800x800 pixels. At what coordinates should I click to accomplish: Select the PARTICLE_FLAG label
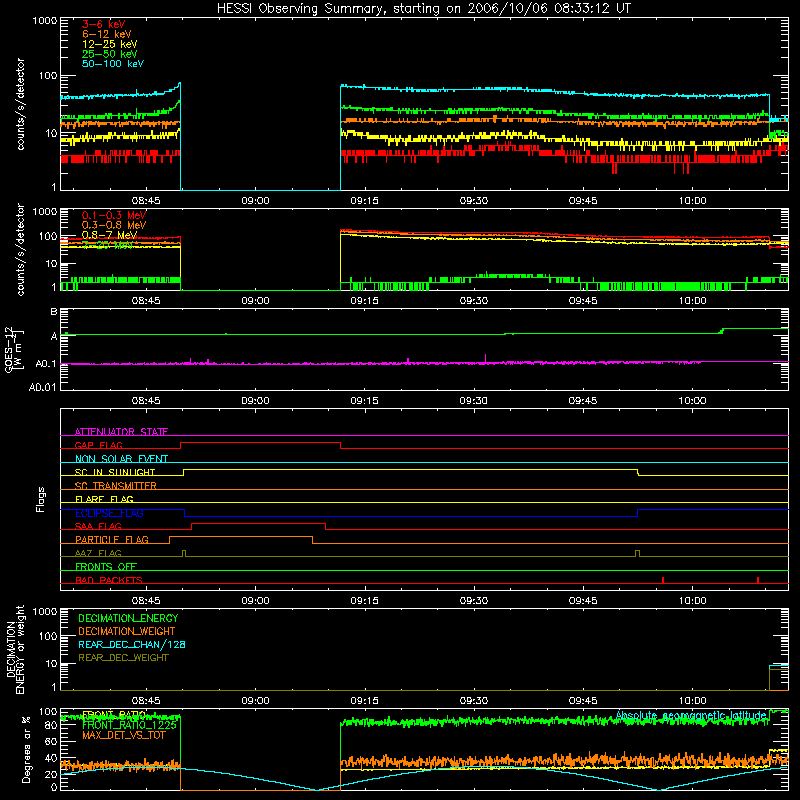112,539
